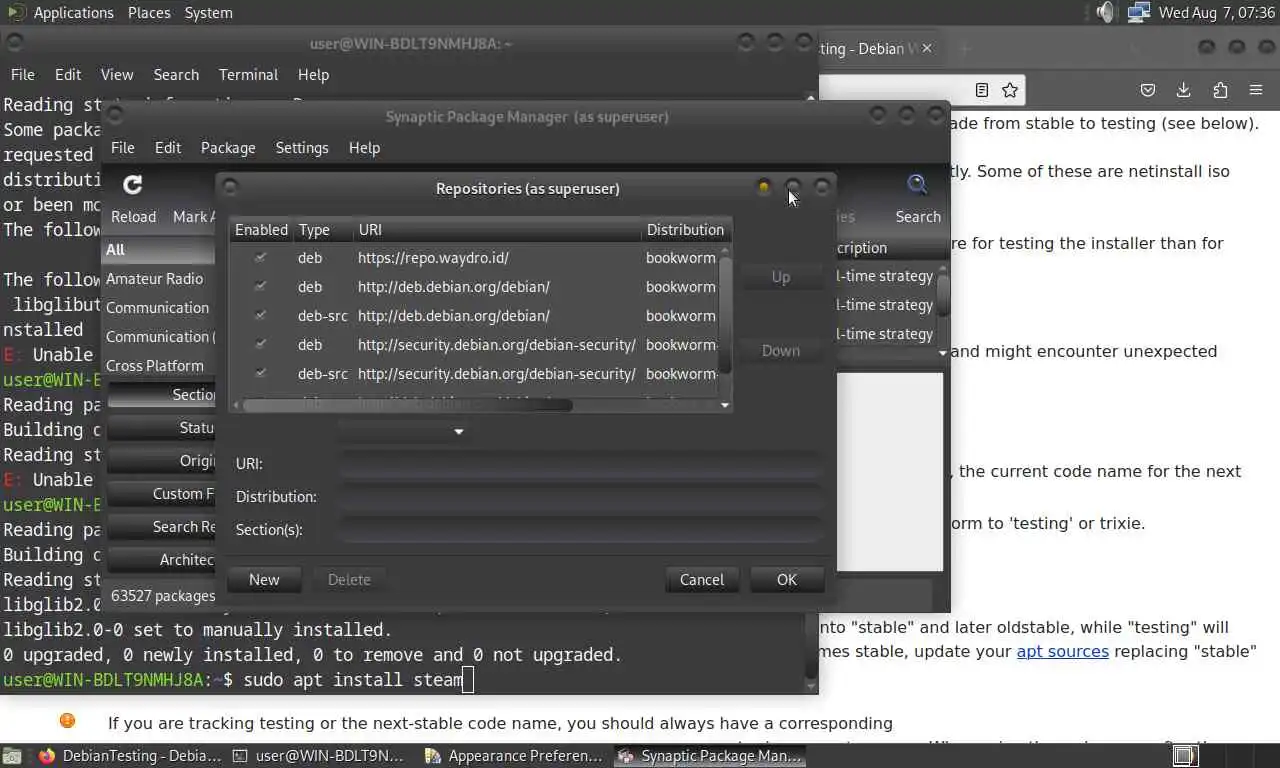Click the Architecture filter button in Synaptic

[162, 560]
